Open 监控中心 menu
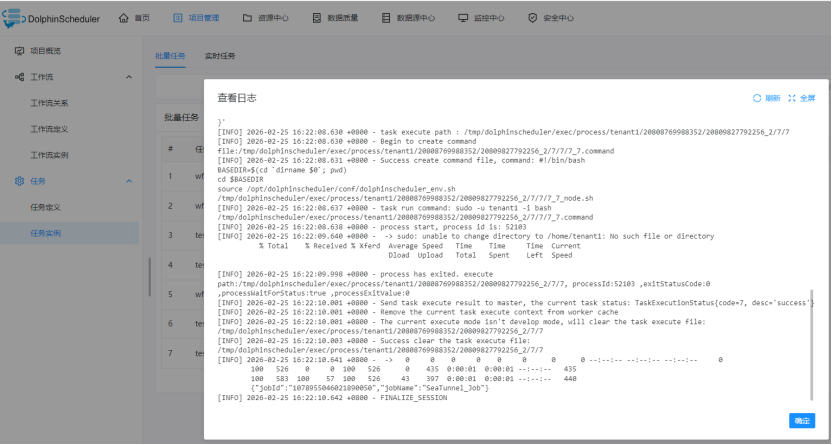 (489, 18)
